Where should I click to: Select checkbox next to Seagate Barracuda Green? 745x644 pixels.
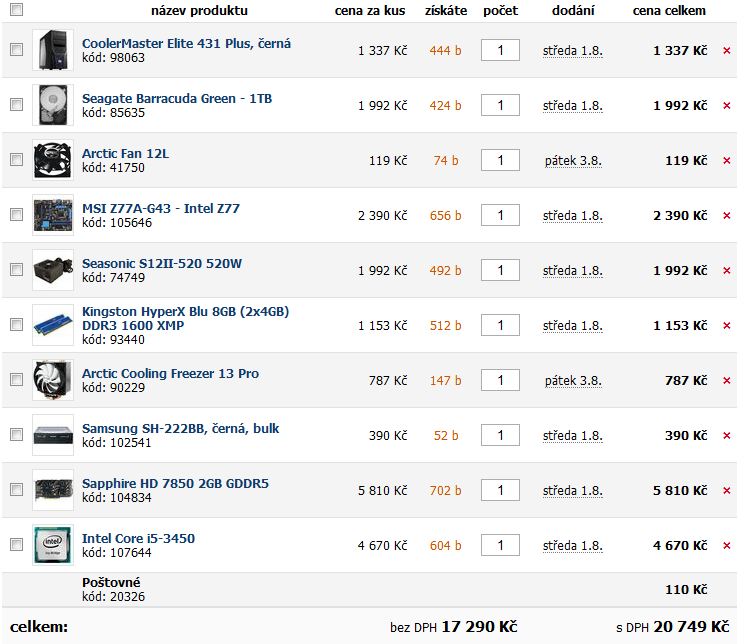coord(16,105)
